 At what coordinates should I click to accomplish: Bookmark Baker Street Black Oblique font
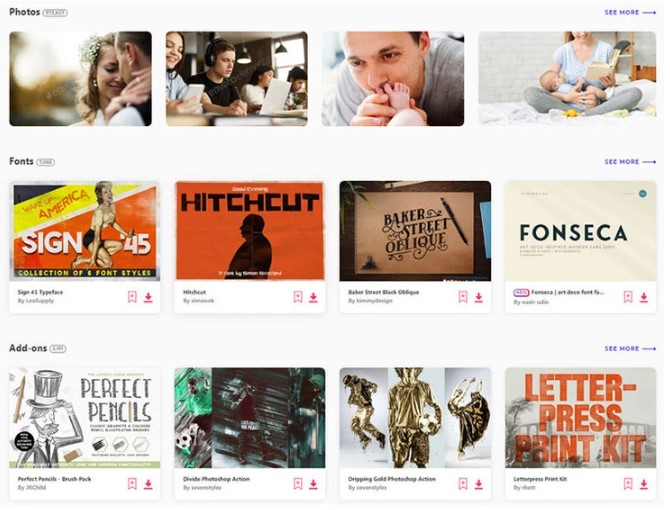(x=463, y=297)
